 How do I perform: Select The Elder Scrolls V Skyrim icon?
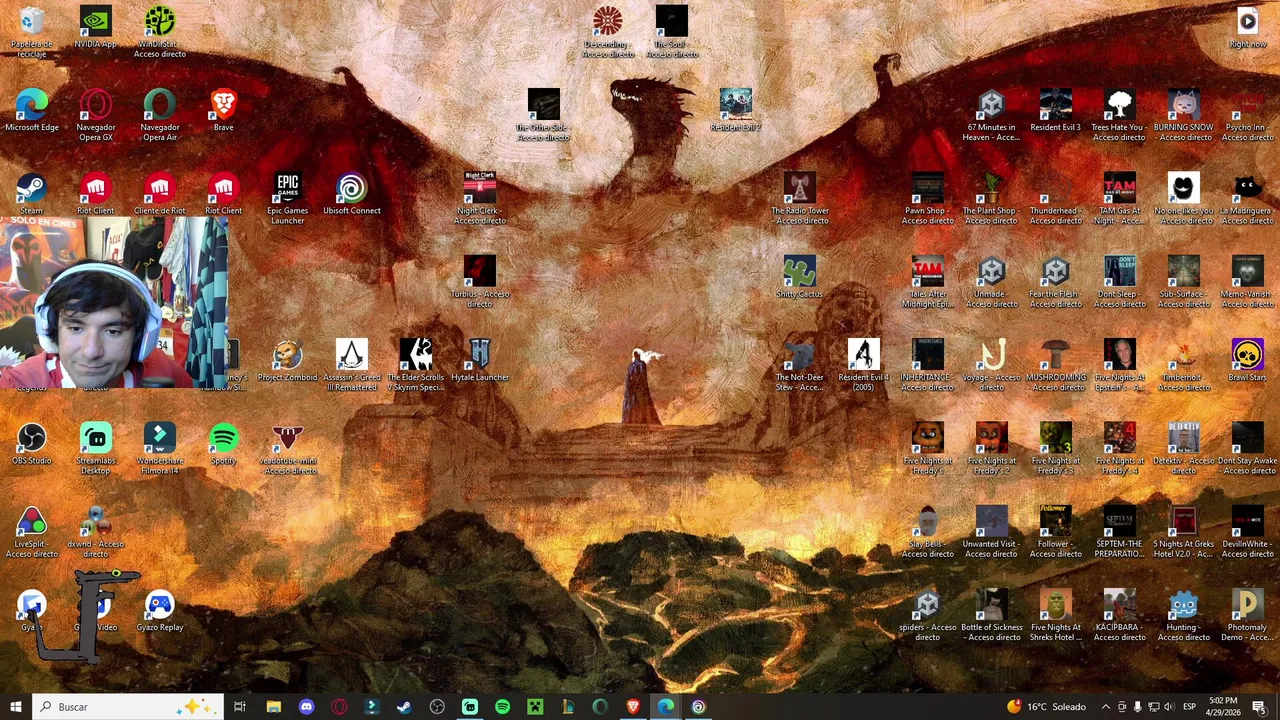tap(415, 365)
